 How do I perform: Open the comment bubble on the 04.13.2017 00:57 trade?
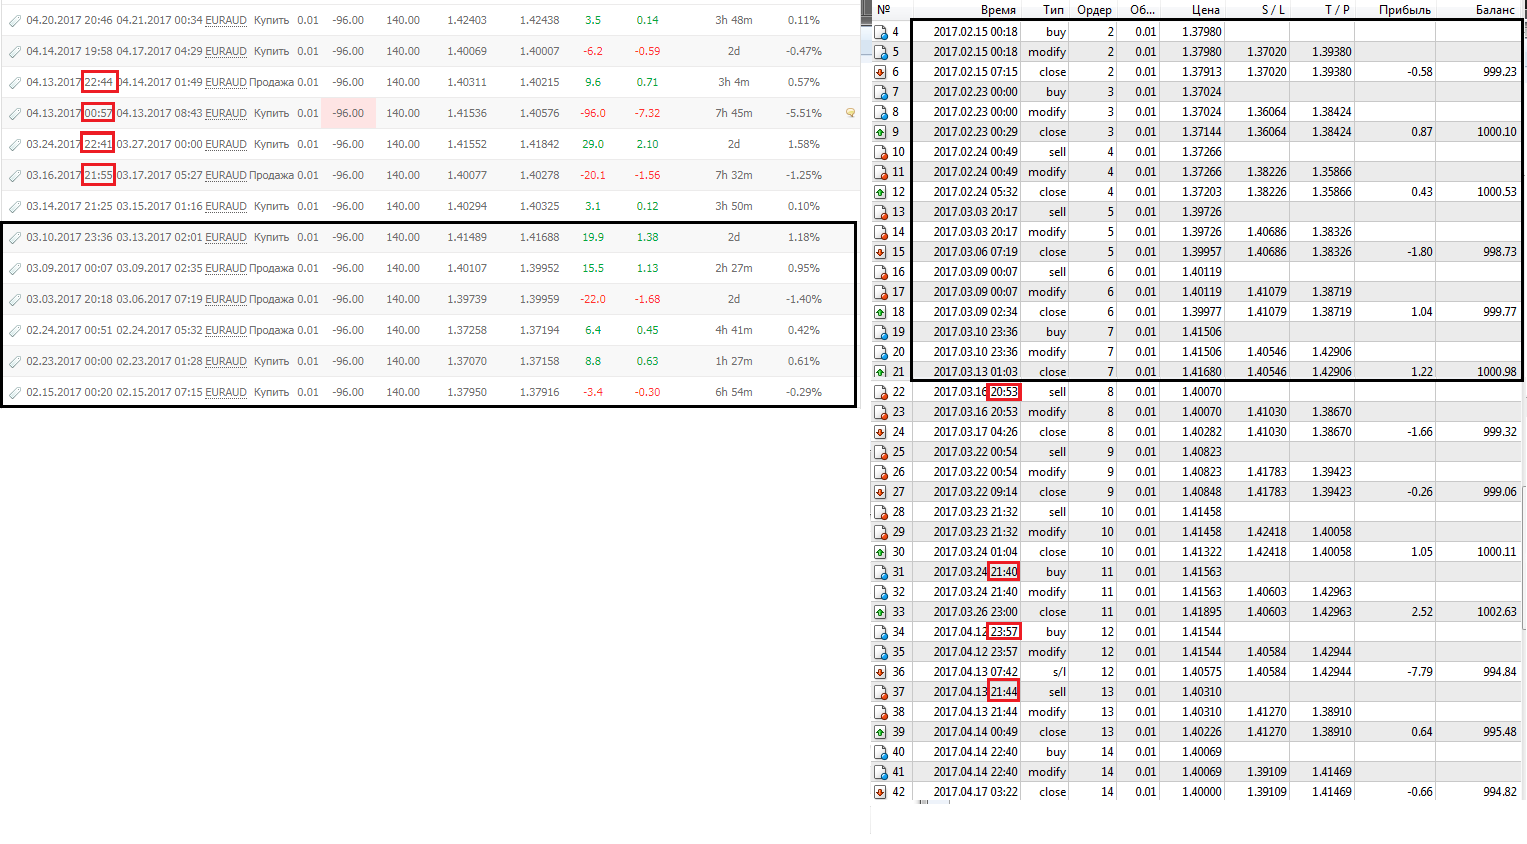tap(850, 113)
